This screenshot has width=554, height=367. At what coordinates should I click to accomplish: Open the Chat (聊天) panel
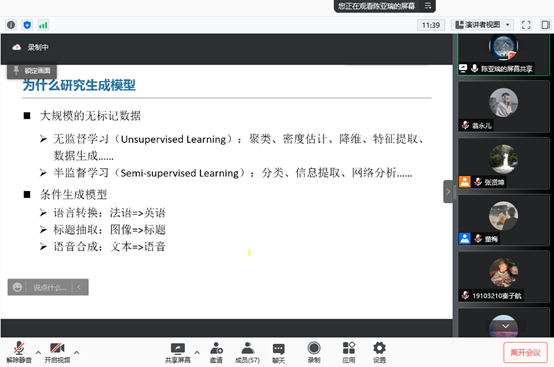coord(278,353)
